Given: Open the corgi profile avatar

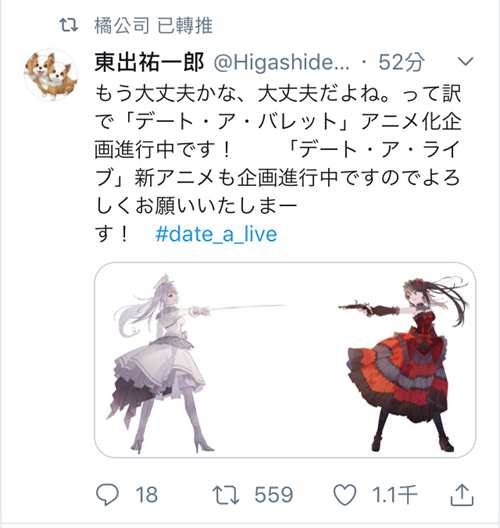Looking at the screenshot, I should coord(51,75).
